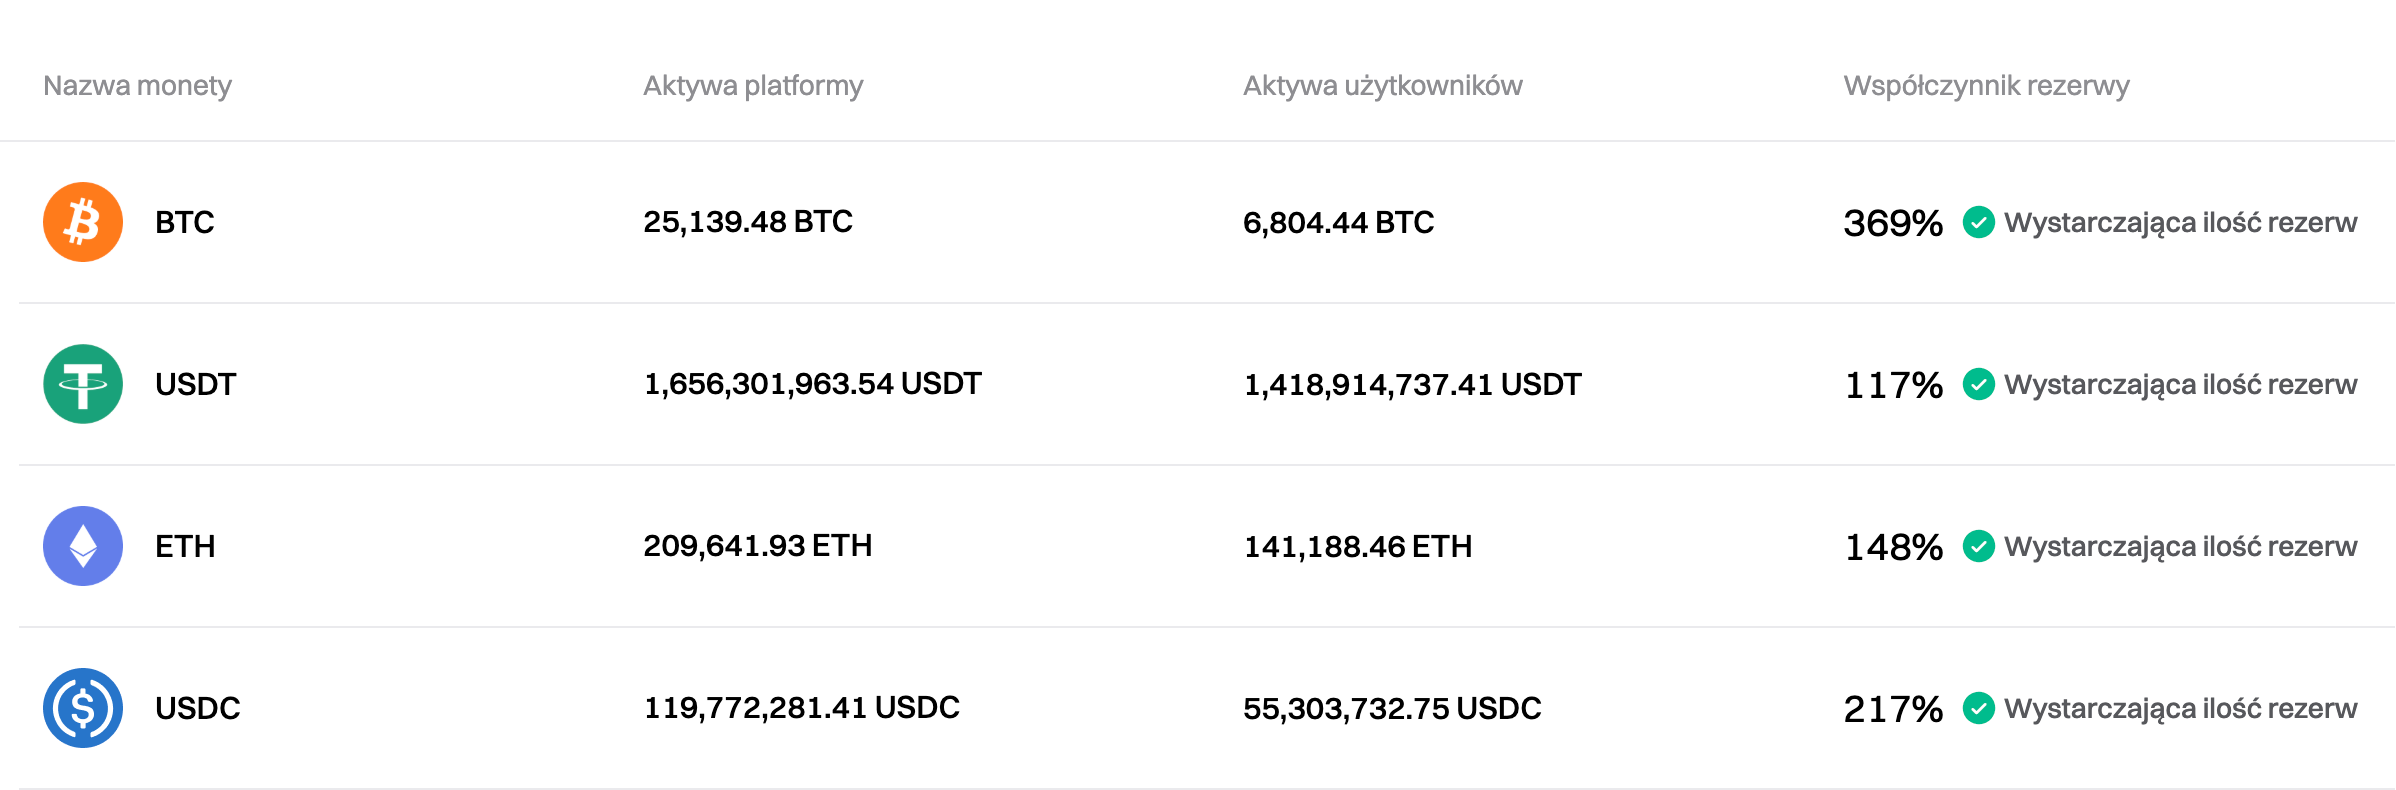Select the USDC coin name label
Image resolution: width=2396 pixels, height=790 pixels.
point(198,708)
